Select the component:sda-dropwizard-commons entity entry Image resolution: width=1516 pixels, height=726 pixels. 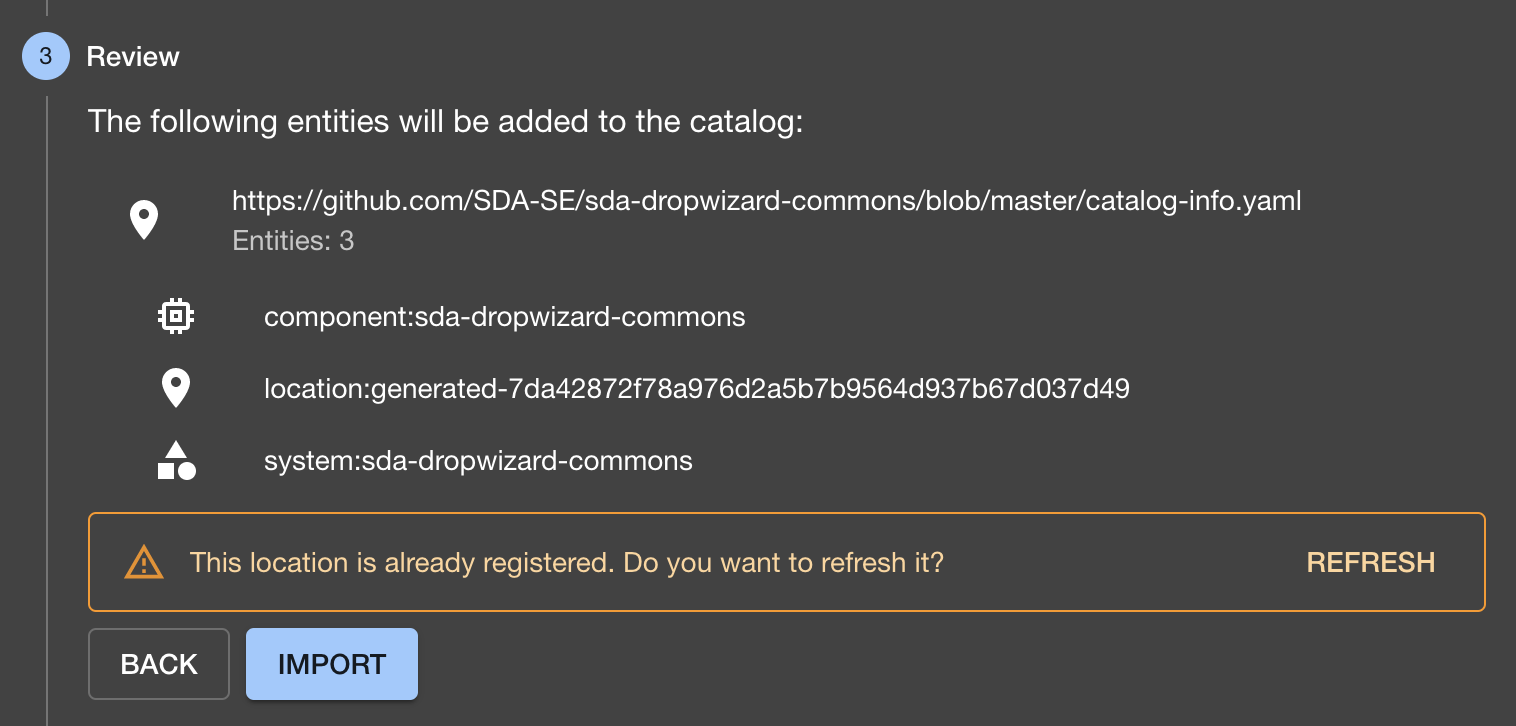point(504,317)
